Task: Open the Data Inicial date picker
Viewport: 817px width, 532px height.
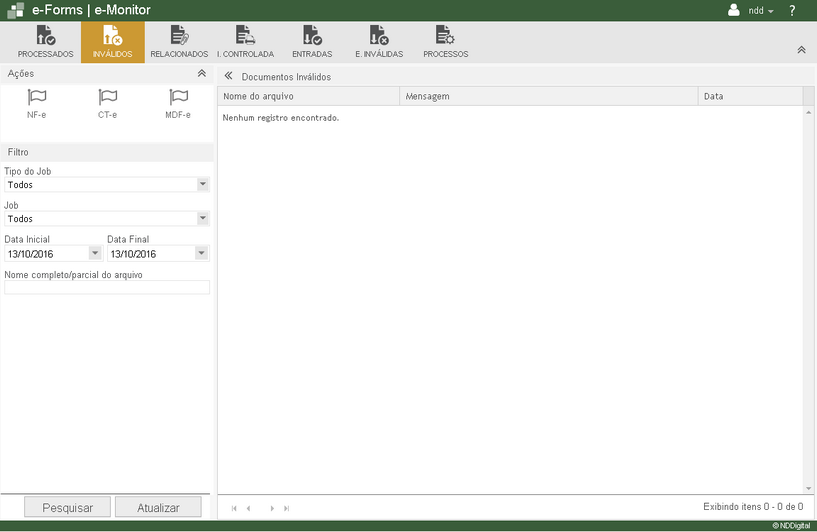Action: (x=95, y=253)
